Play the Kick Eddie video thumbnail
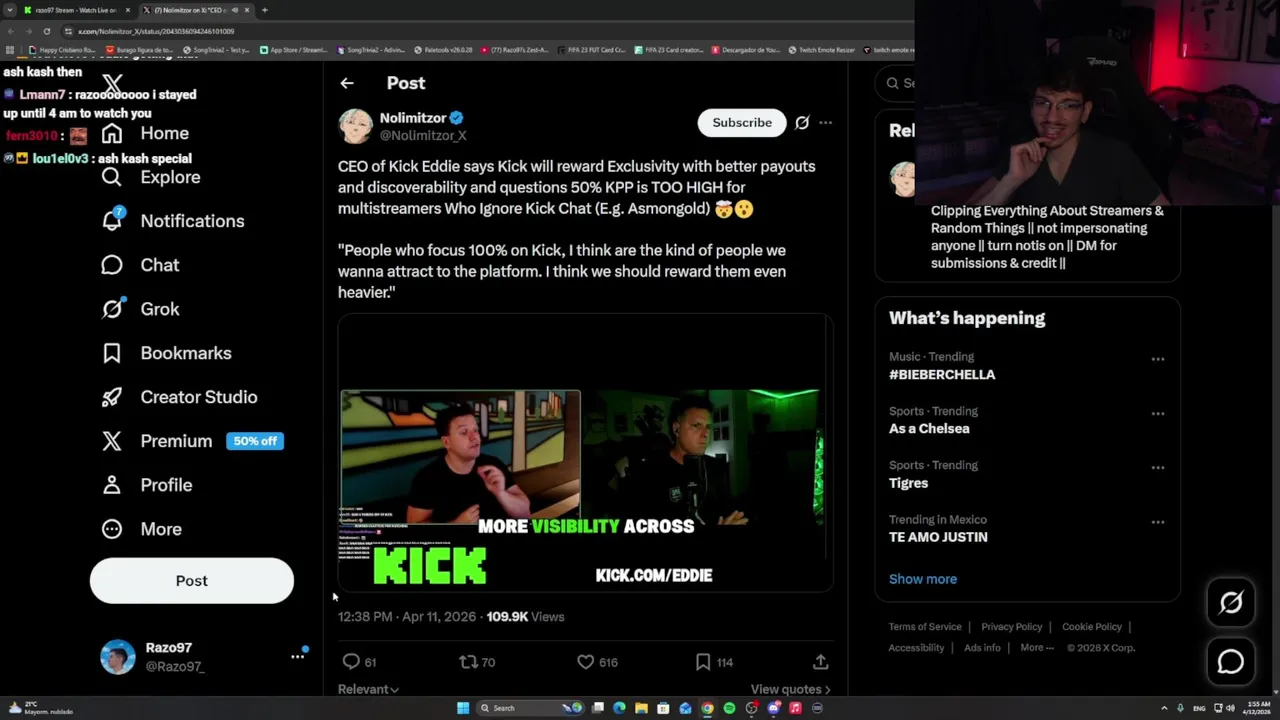1280x720 pixels. (x=585, y=453)
